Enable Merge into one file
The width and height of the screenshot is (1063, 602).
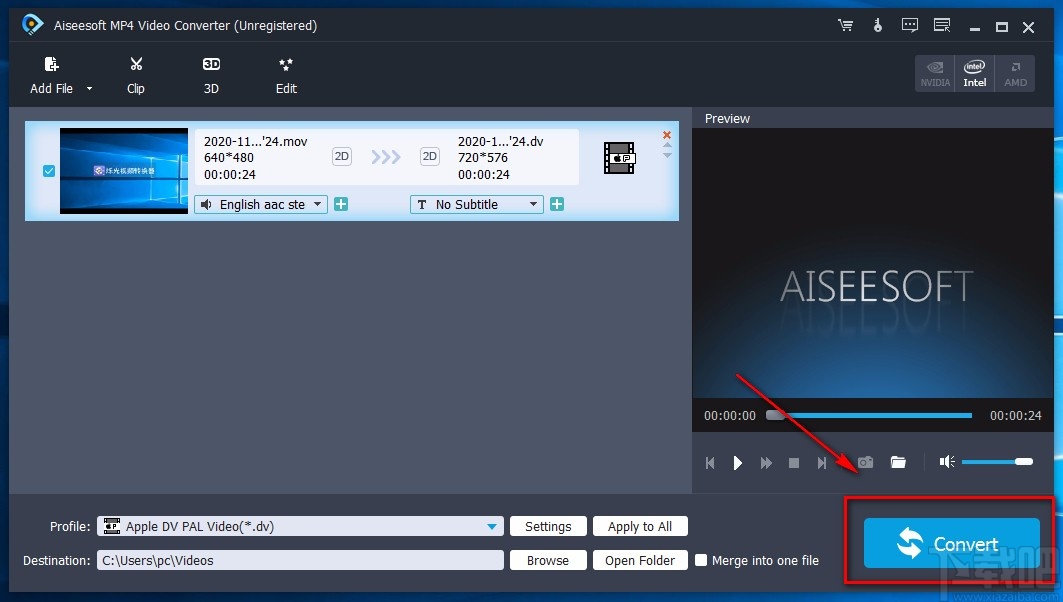click(701, 560)
